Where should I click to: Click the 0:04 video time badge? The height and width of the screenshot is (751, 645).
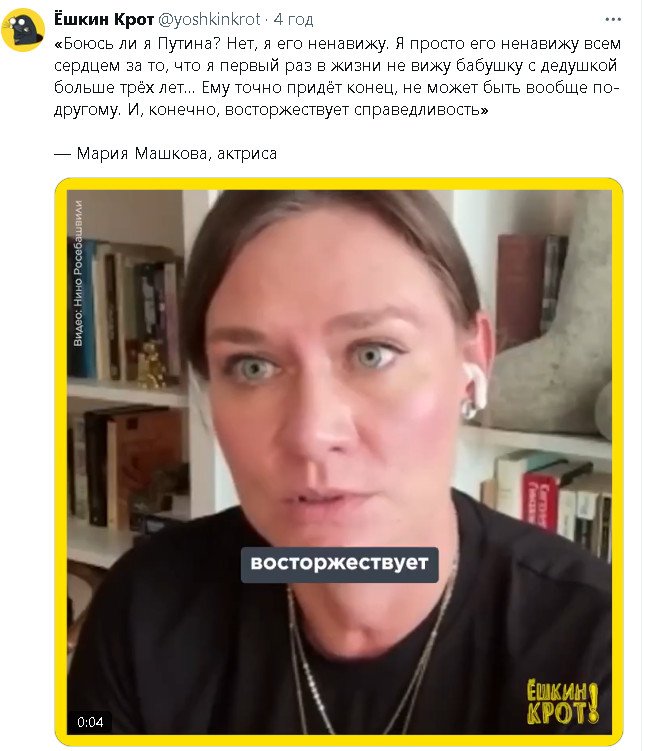(90, 722)
